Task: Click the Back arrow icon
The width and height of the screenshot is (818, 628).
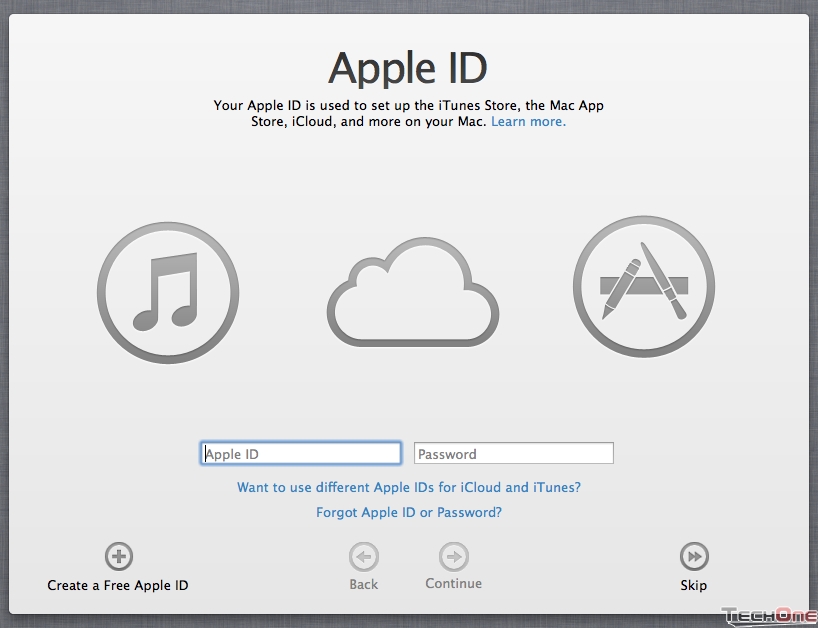Action: [x=363, y=556]
